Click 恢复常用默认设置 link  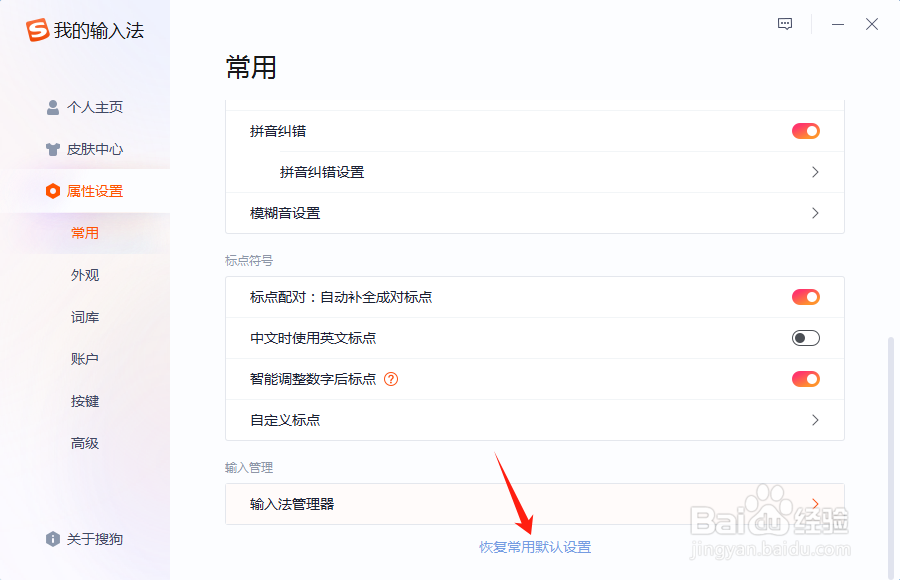click(535, 547)
